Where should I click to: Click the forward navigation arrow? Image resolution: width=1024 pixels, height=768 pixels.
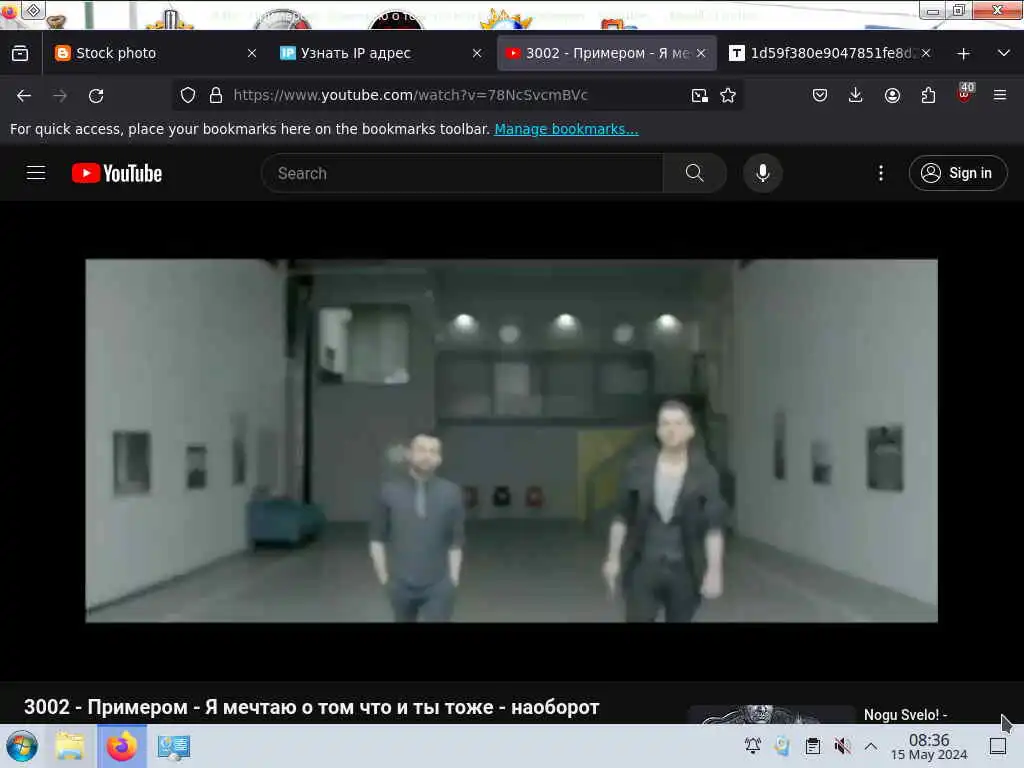[x=60, y=96]
